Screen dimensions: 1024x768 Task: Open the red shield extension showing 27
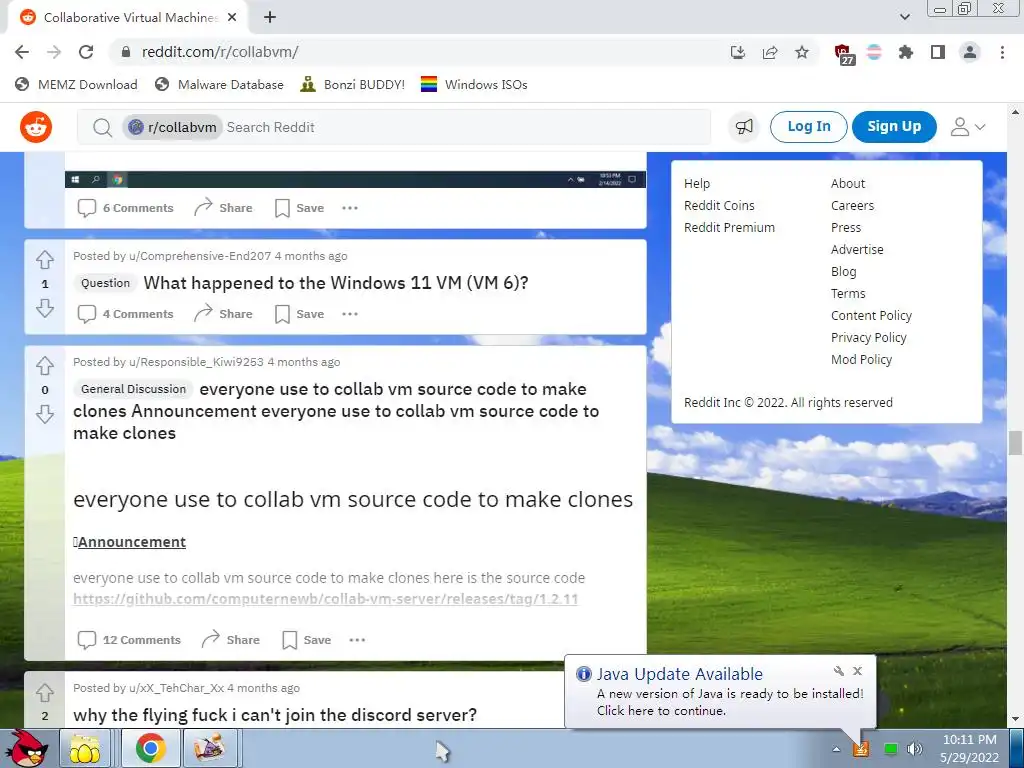(x=844, y=54)
